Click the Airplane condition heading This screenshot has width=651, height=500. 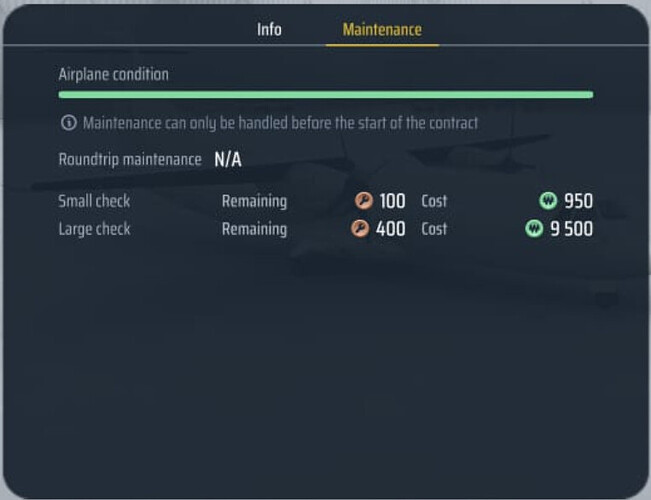coord(114,74)
